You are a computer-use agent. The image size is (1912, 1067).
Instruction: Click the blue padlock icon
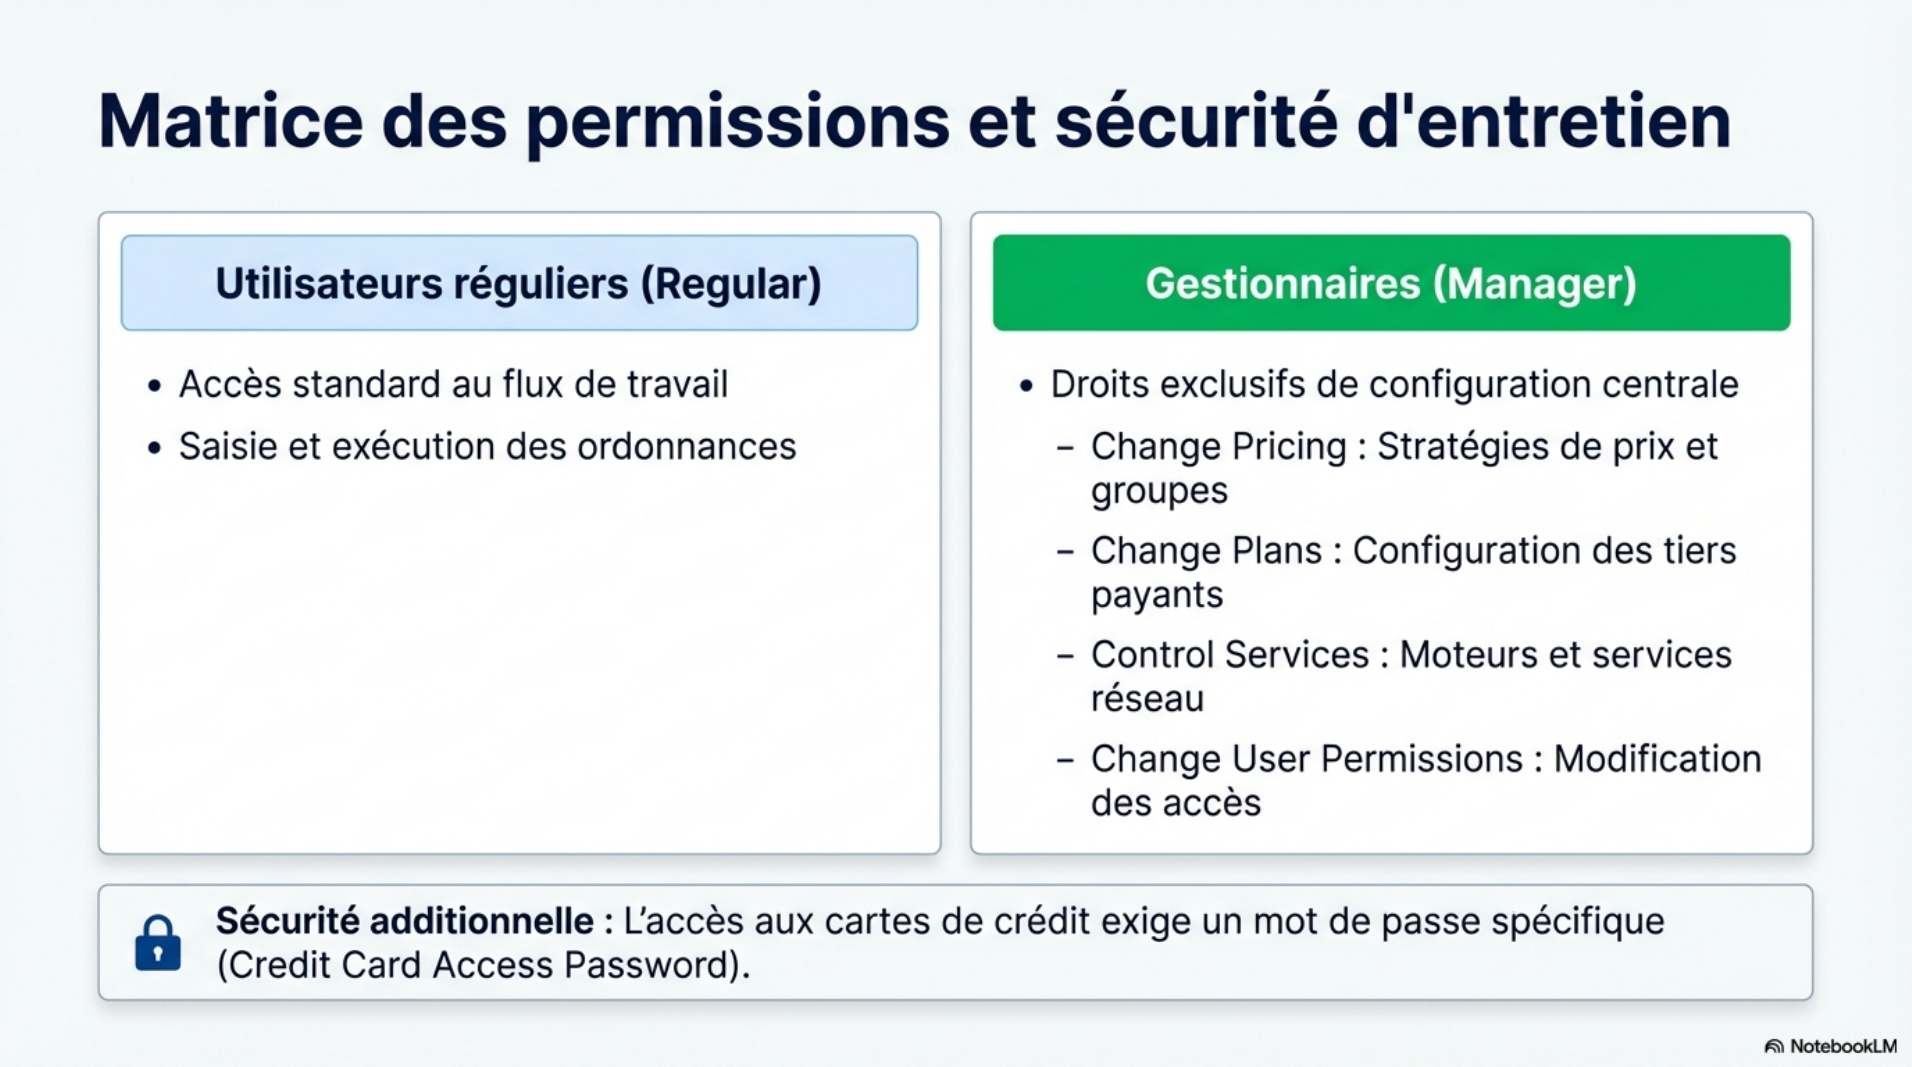coord(158,943)
